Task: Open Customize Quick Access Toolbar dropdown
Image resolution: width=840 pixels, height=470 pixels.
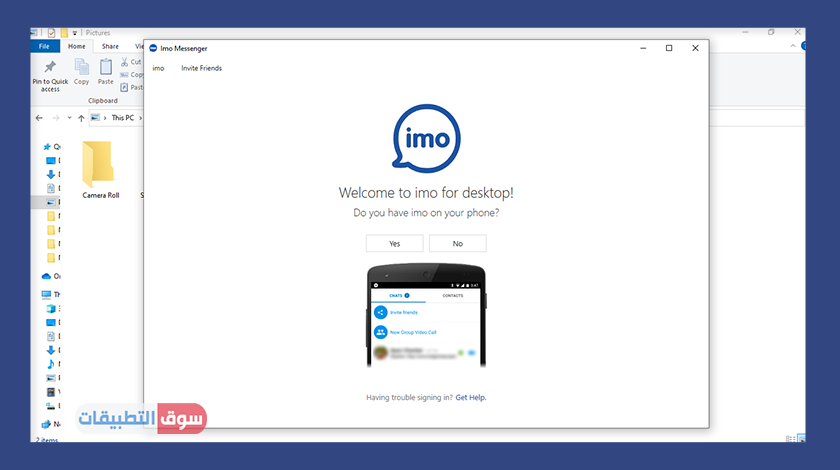Action: [x=75, y=33]
